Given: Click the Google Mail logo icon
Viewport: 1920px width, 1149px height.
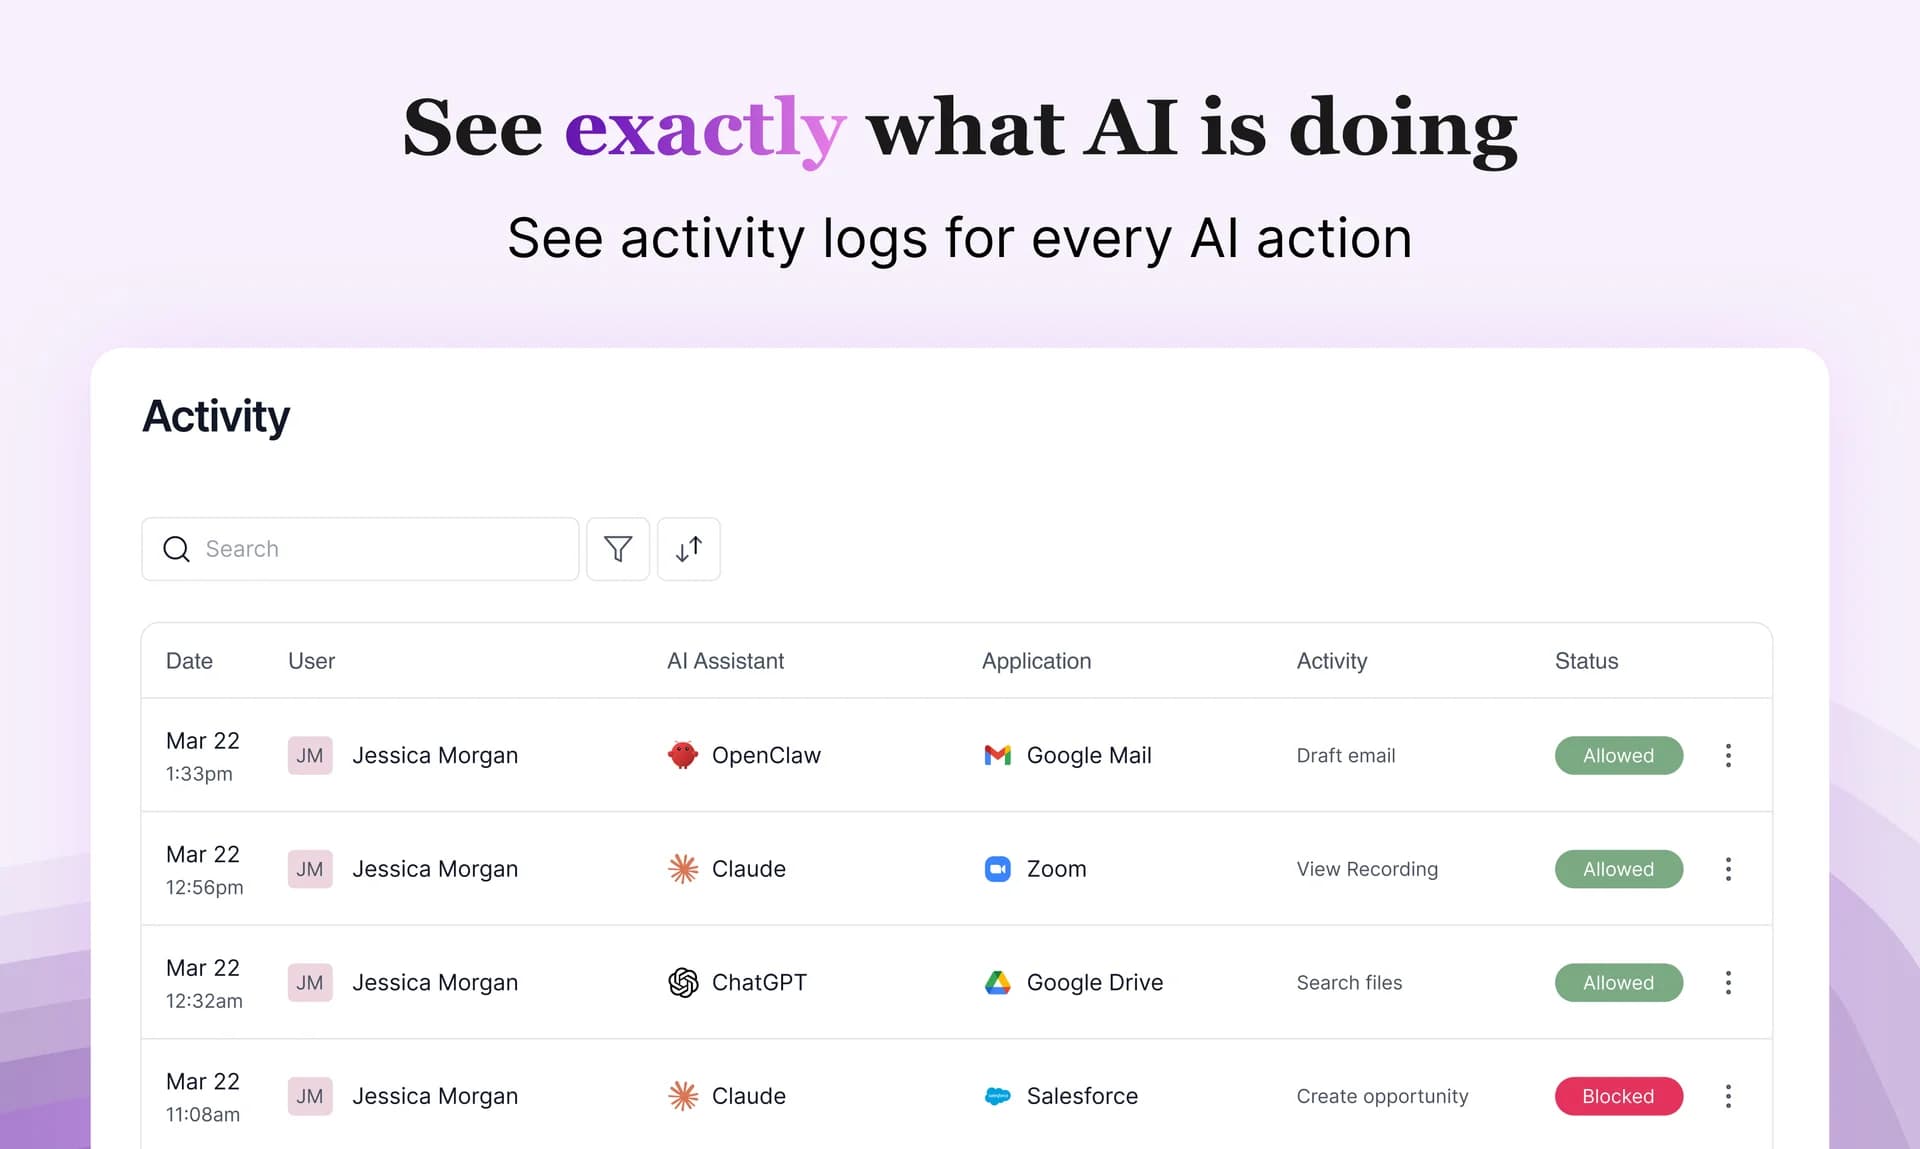Looking at the screenshot, I should [998, 755].
